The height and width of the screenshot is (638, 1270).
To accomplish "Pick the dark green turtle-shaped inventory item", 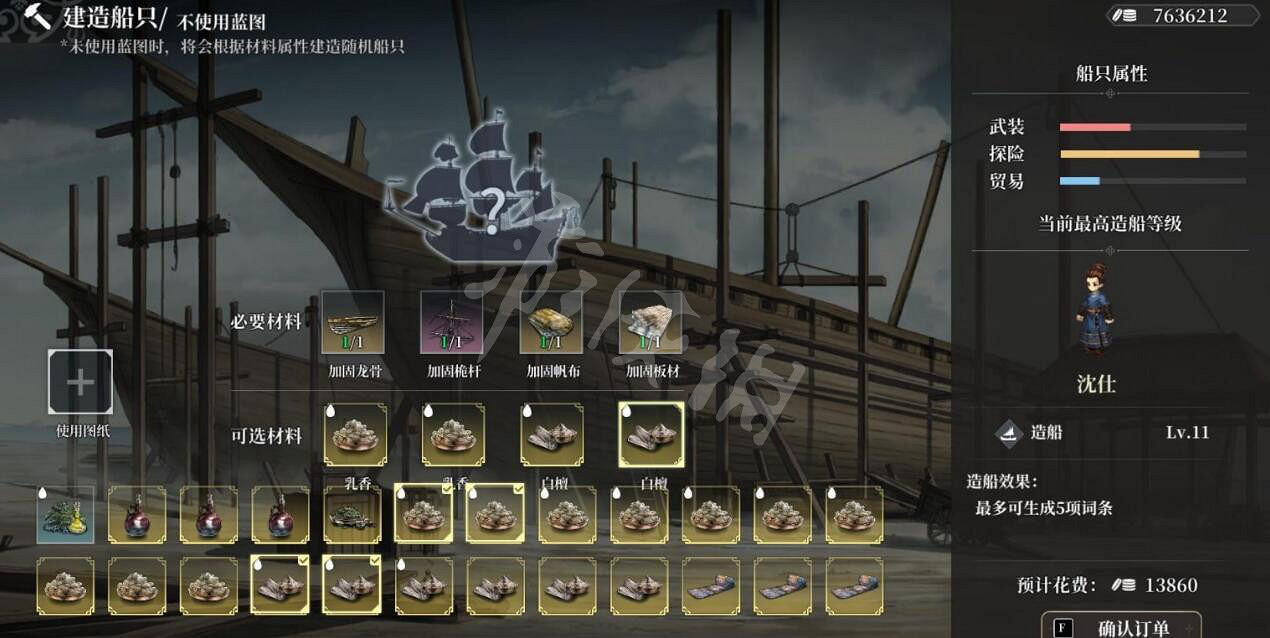I will [353, 515].
